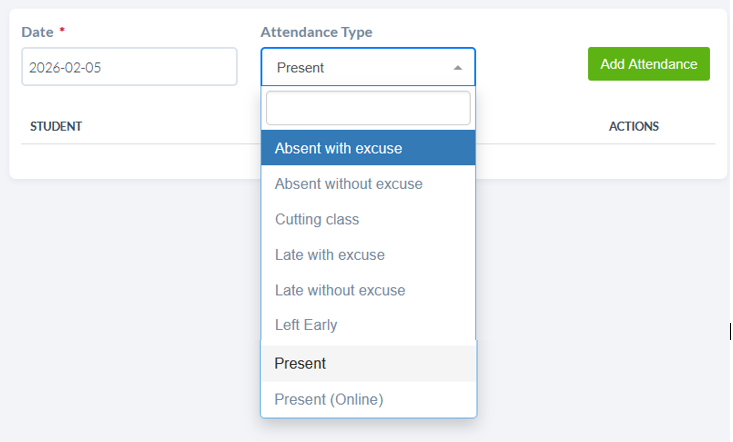Click the Attendance Type combo box
The width and height of the screenshot is (733, 442).
click(x=360, y=68)
